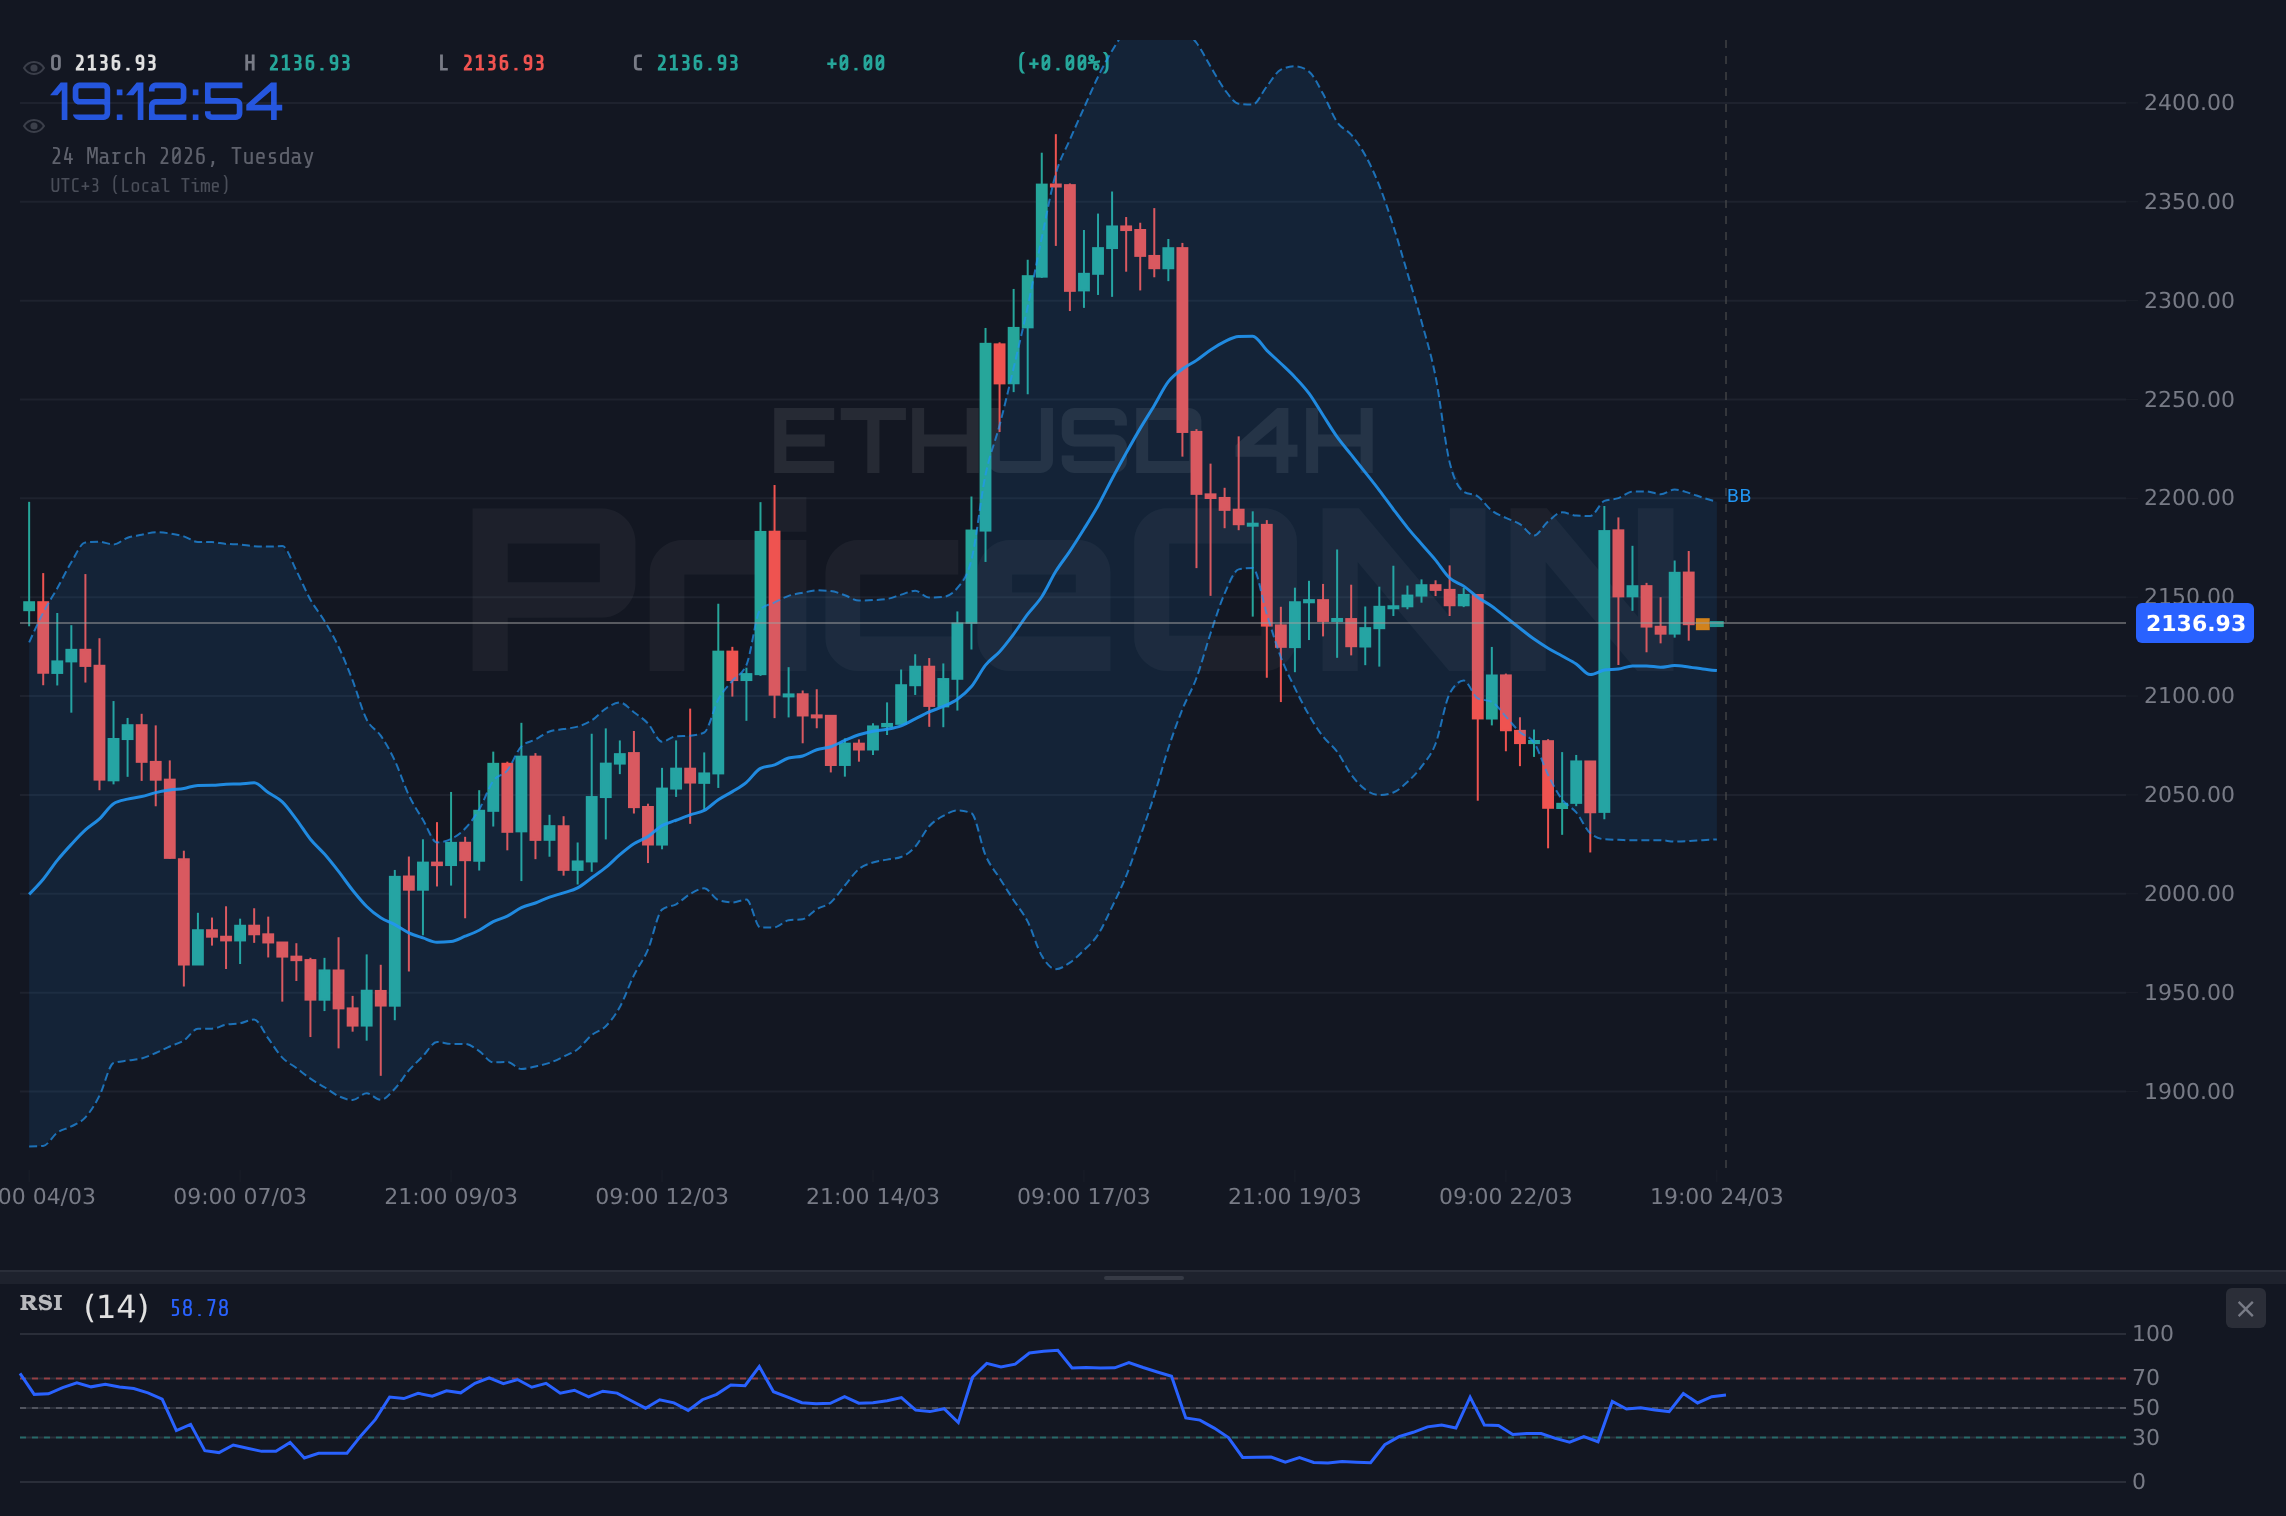
Task: Hide the clock and date display
Action: point(33,126)
